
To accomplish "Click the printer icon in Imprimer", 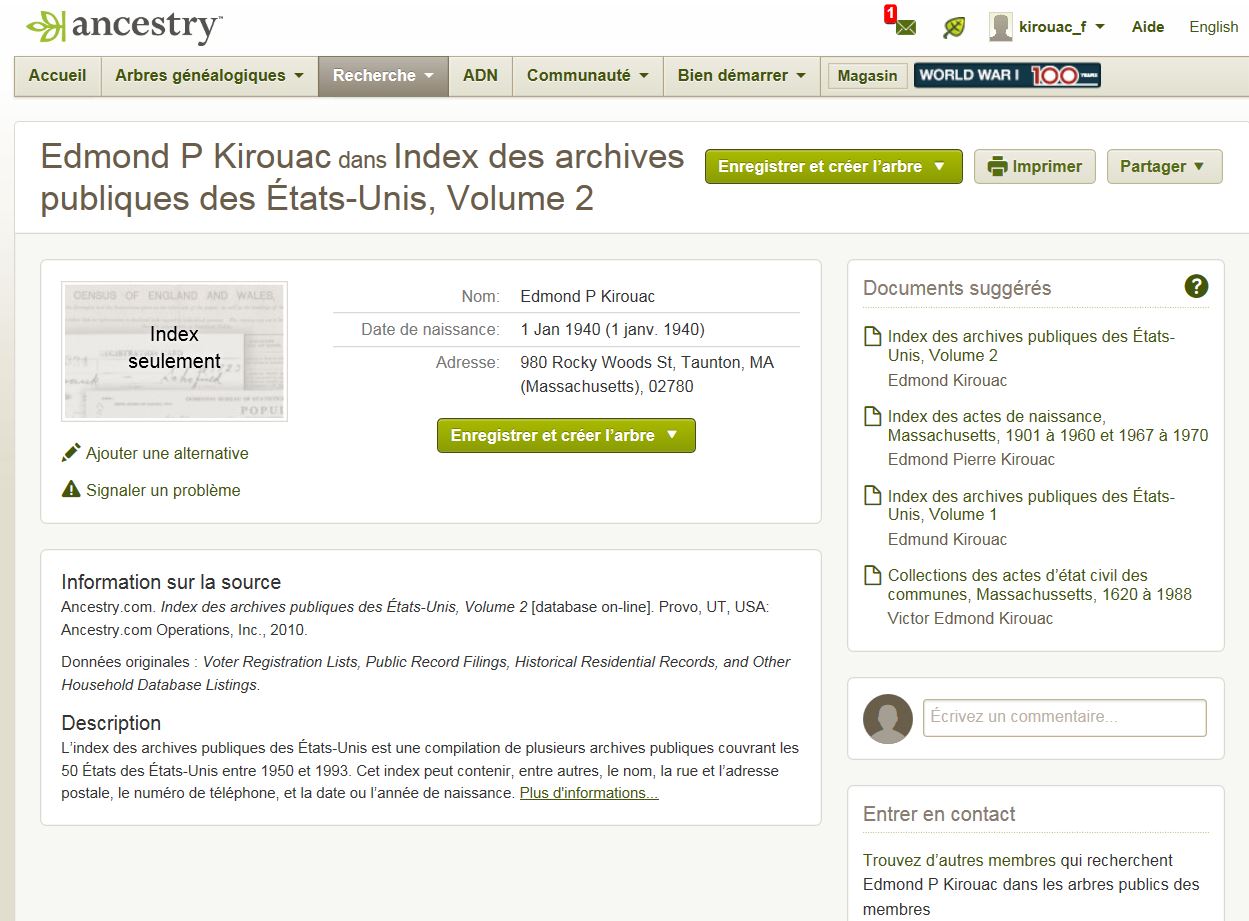I will tap(997, 167).
